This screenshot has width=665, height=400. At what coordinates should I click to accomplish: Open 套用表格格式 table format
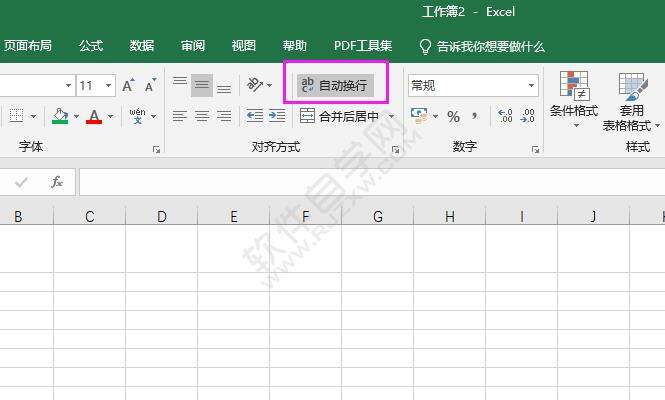[x=631, y=102]
